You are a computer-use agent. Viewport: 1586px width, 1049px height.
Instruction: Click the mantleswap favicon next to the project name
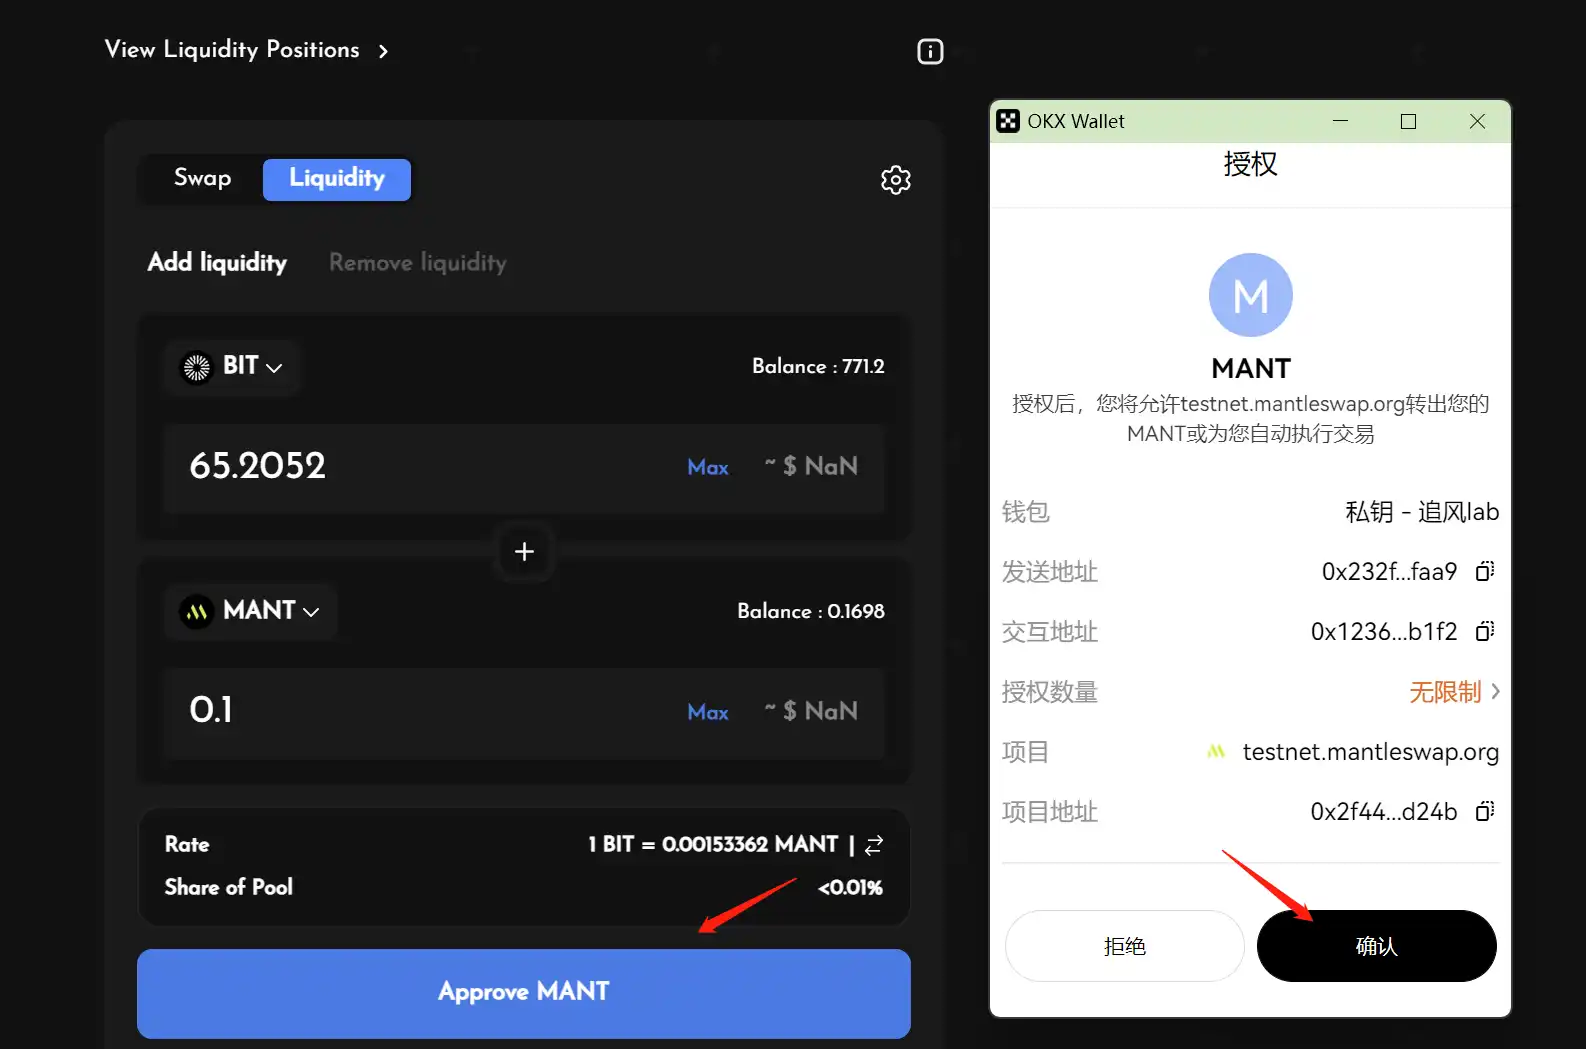point(1216,752)
